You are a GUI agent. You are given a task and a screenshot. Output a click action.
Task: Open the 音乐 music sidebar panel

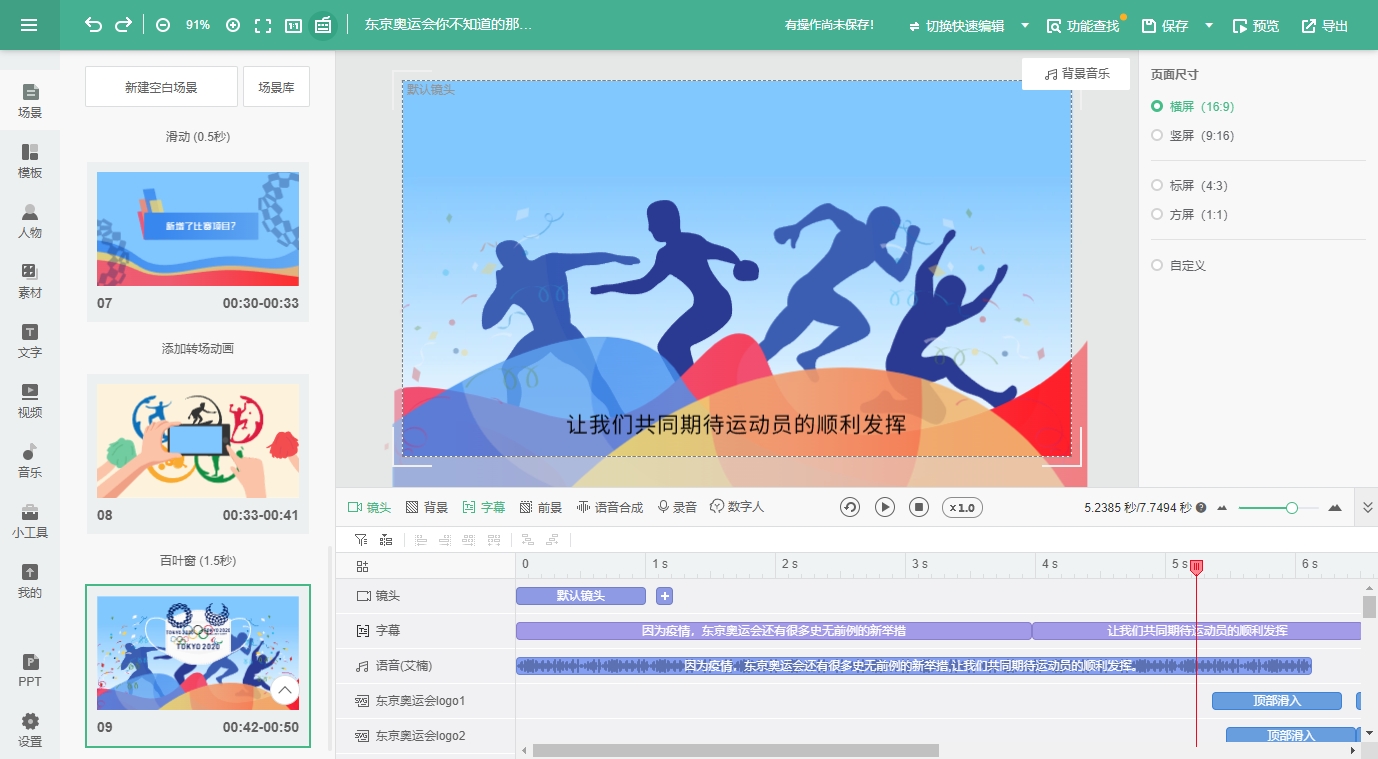click(x=30, y=461)
